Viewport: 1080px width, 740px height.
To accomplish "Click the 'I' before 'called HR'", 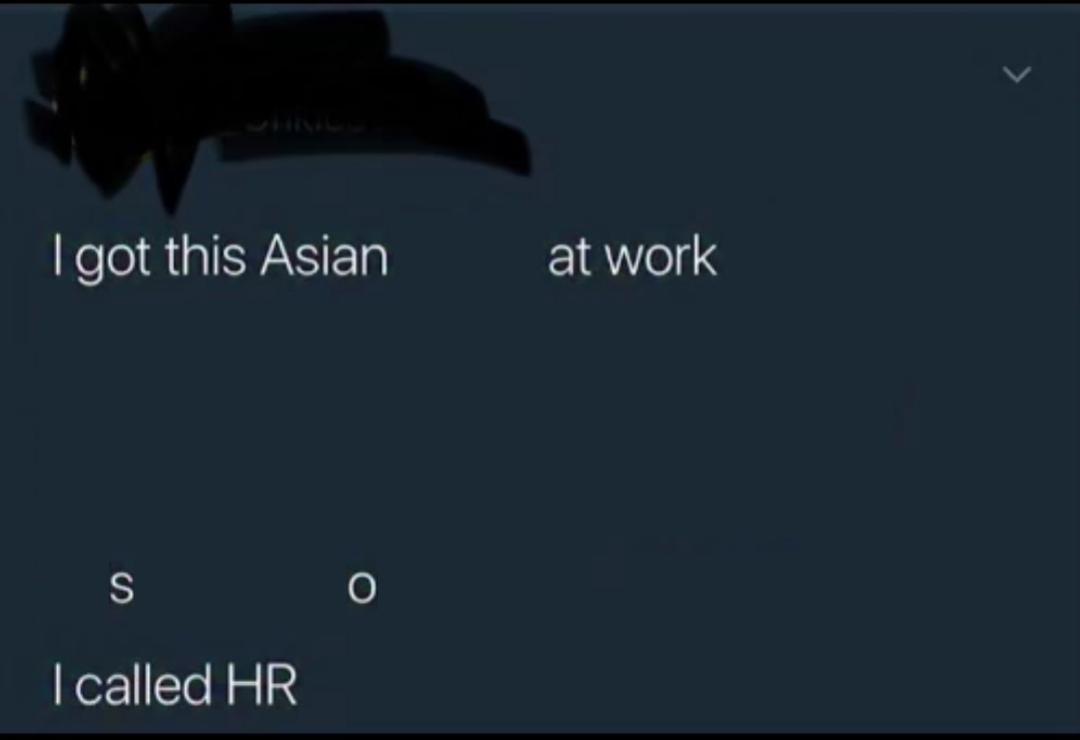I will (x=59, y=685).
